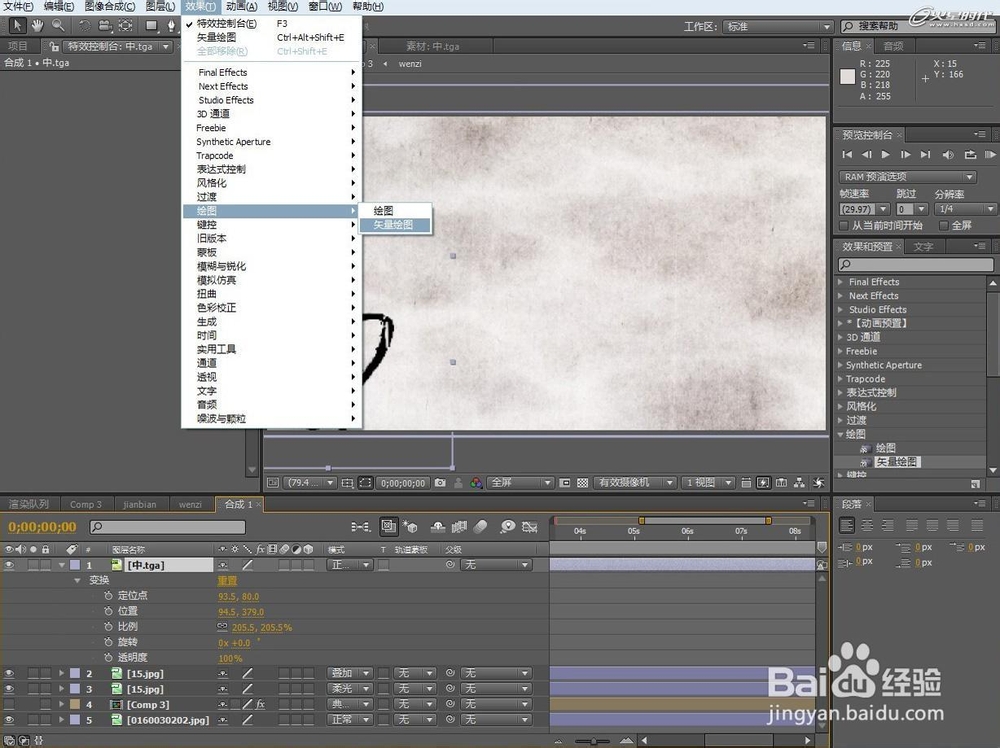
Task: Open 动画(A) menu
Action: pyautogui.click(x=242, y=6)
